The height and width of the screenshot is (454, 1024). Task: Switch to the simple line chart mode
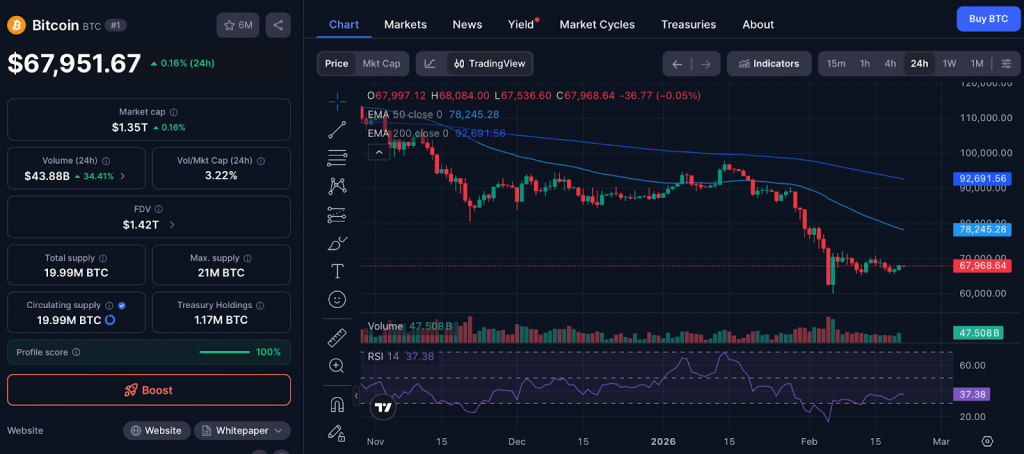[x=430, y=64]
